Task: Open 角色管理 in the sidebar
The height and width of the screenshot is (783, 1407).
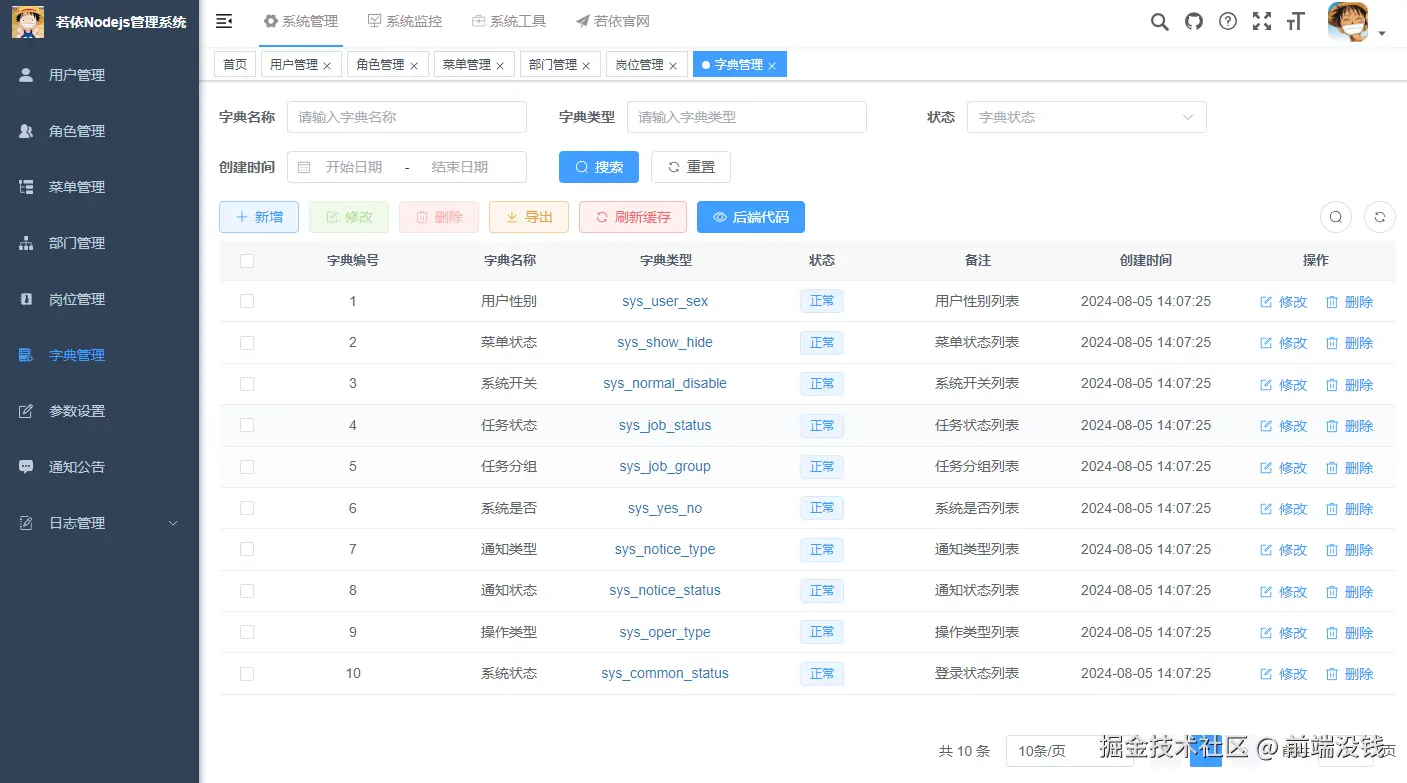Action: 99,131
